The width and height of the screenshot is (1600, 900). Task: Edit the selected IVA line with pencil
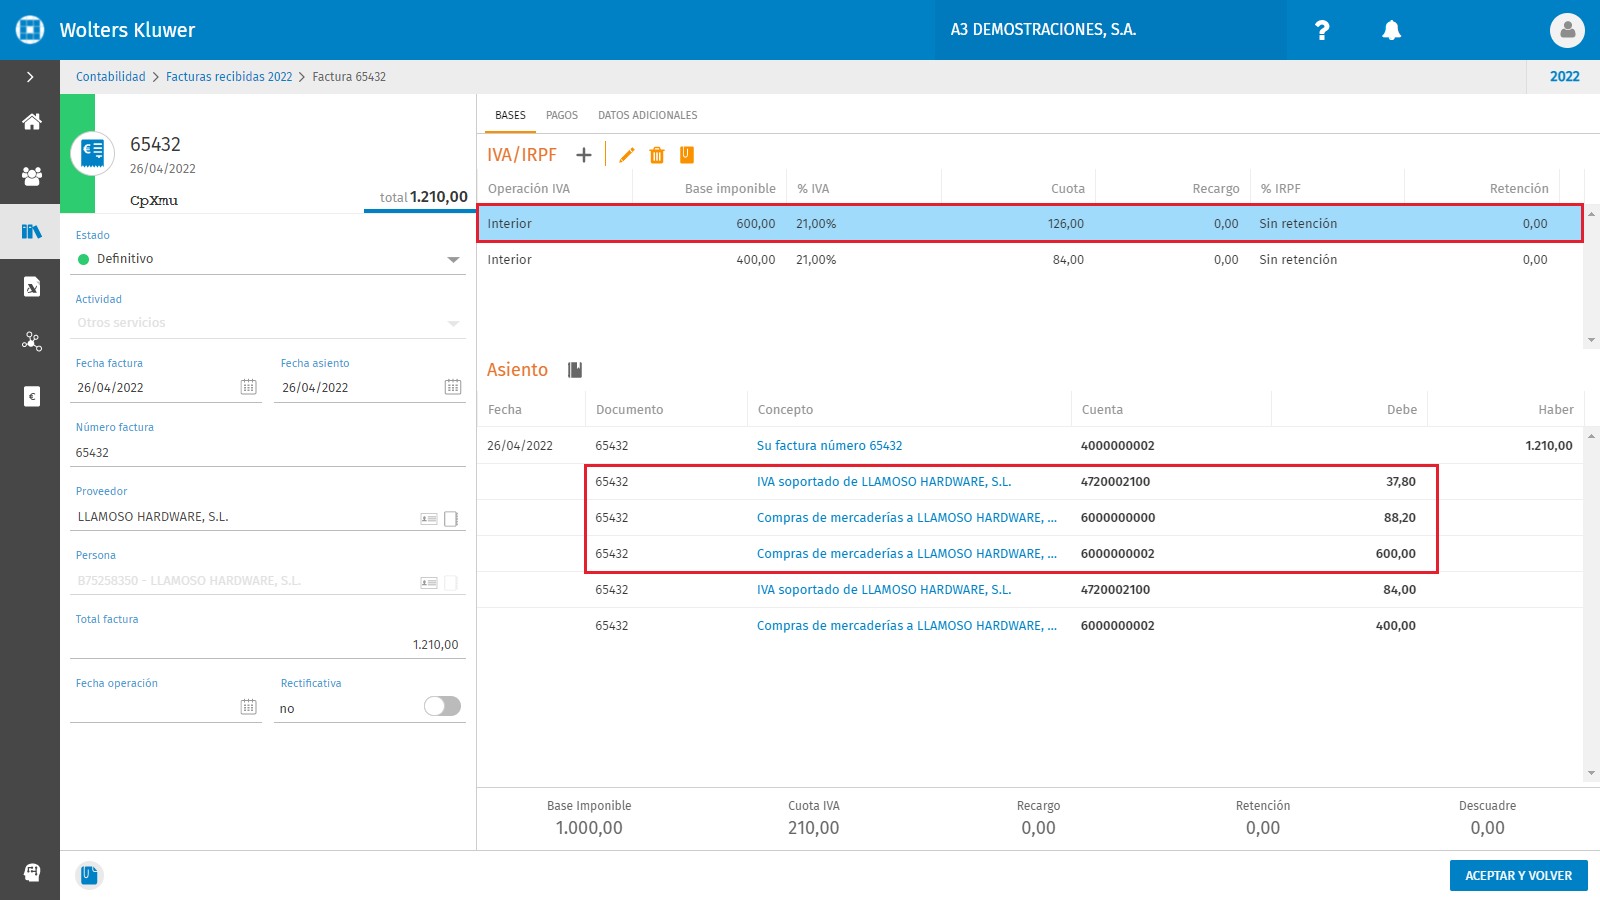pos(627,155)
